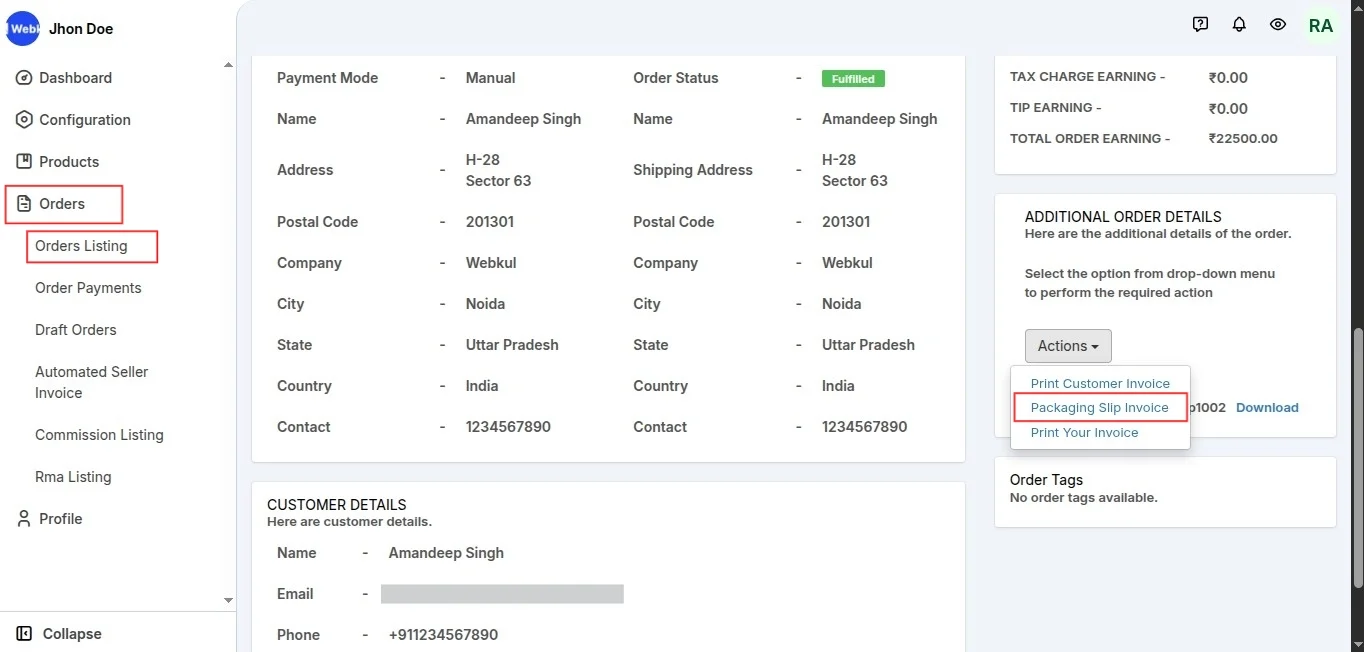Select Print Your Invoice menu entry
The width and height of the screenshot is (1364, 652).
click(x=1084, y=433)
